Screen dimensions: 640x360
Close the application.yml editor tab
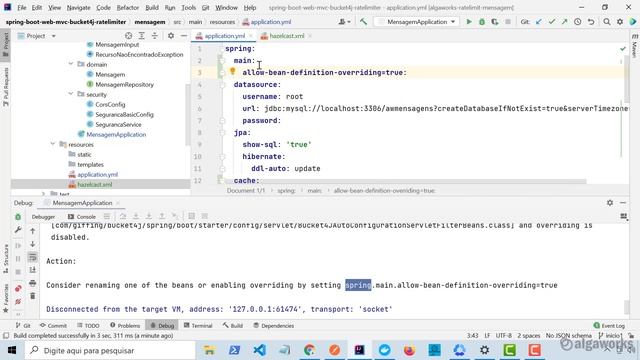tap(251, 36)
